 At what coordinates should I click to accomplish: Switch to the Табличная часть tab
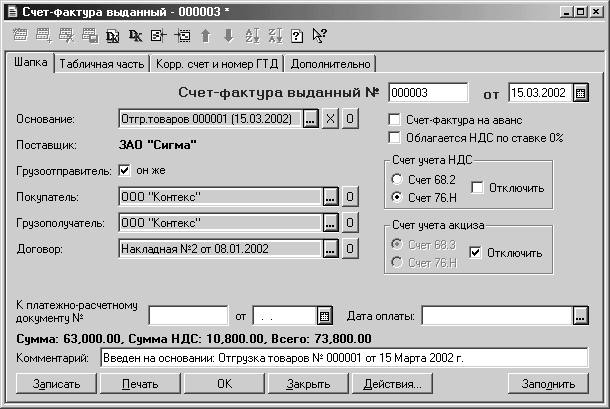click(100, 64)
